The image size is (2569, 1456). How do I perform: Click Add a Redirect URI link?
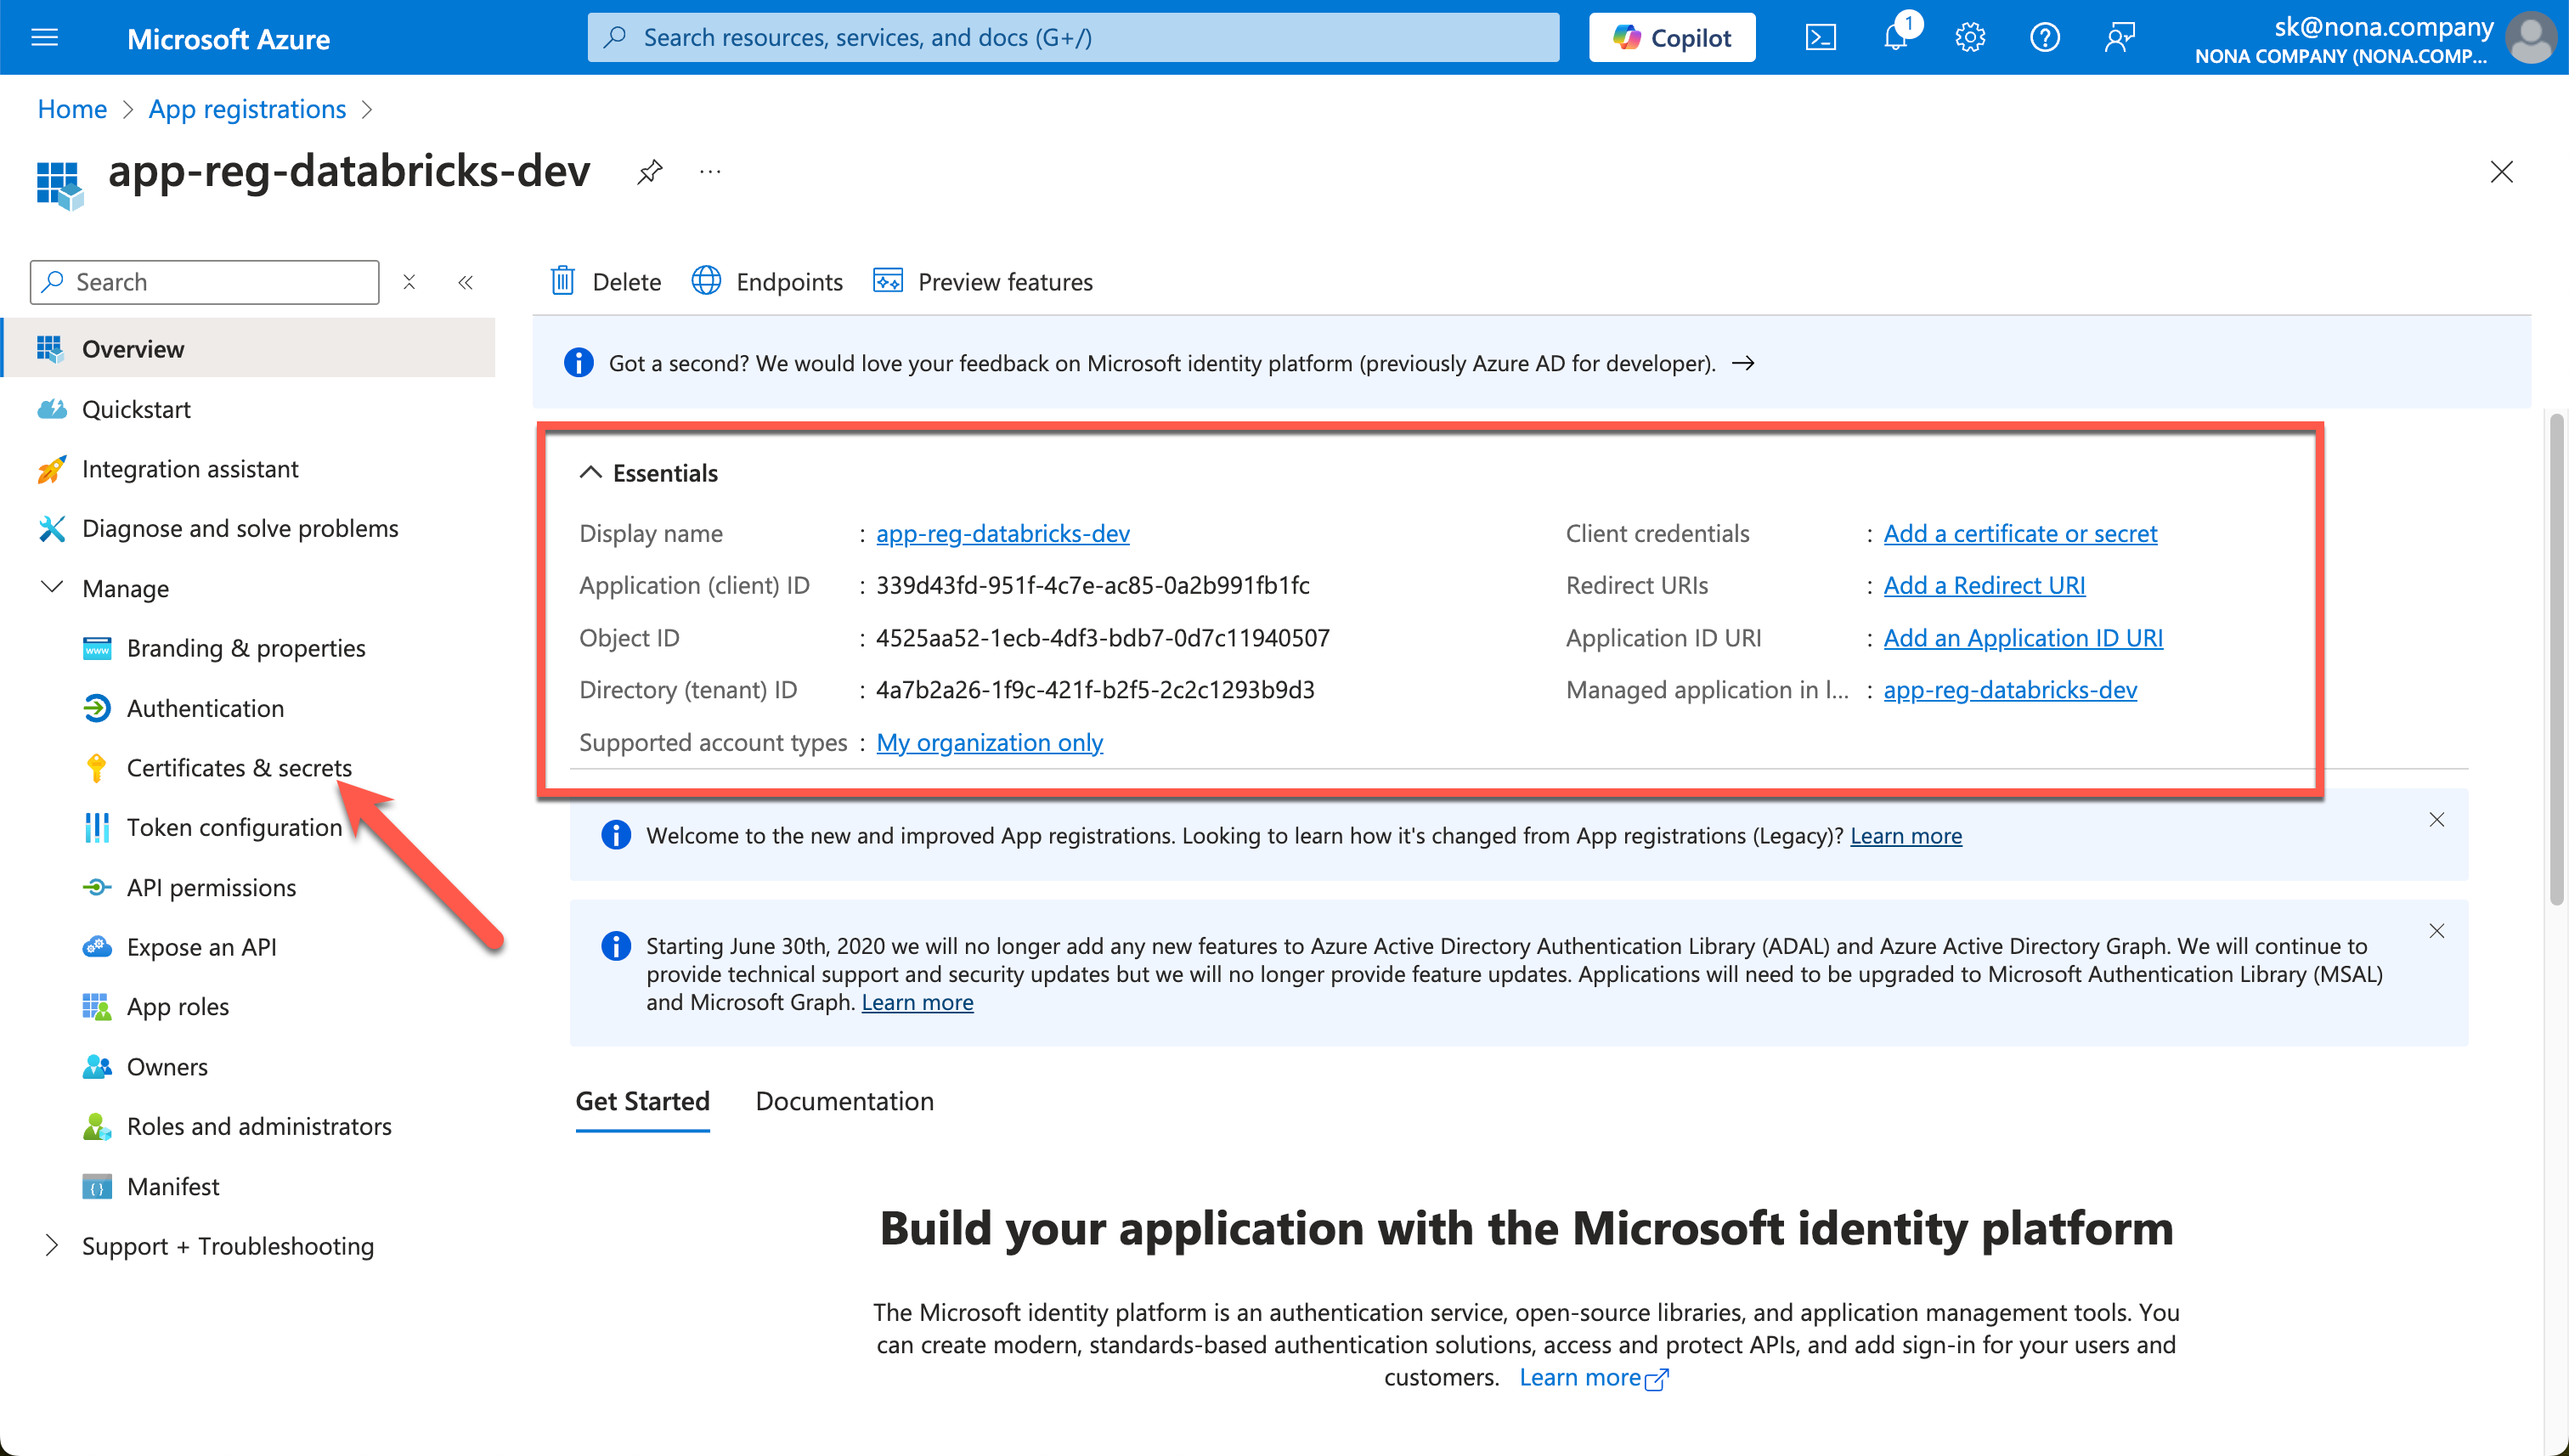[1984, 585]
